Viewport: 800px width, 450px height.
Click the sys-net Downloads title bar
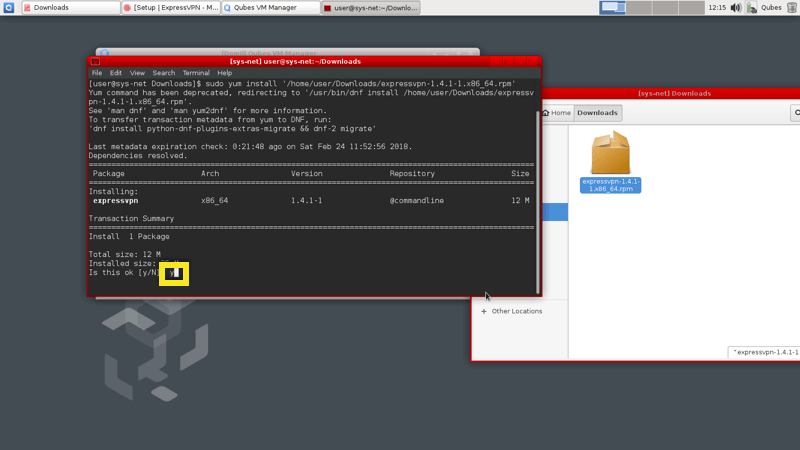click(674, 93)
